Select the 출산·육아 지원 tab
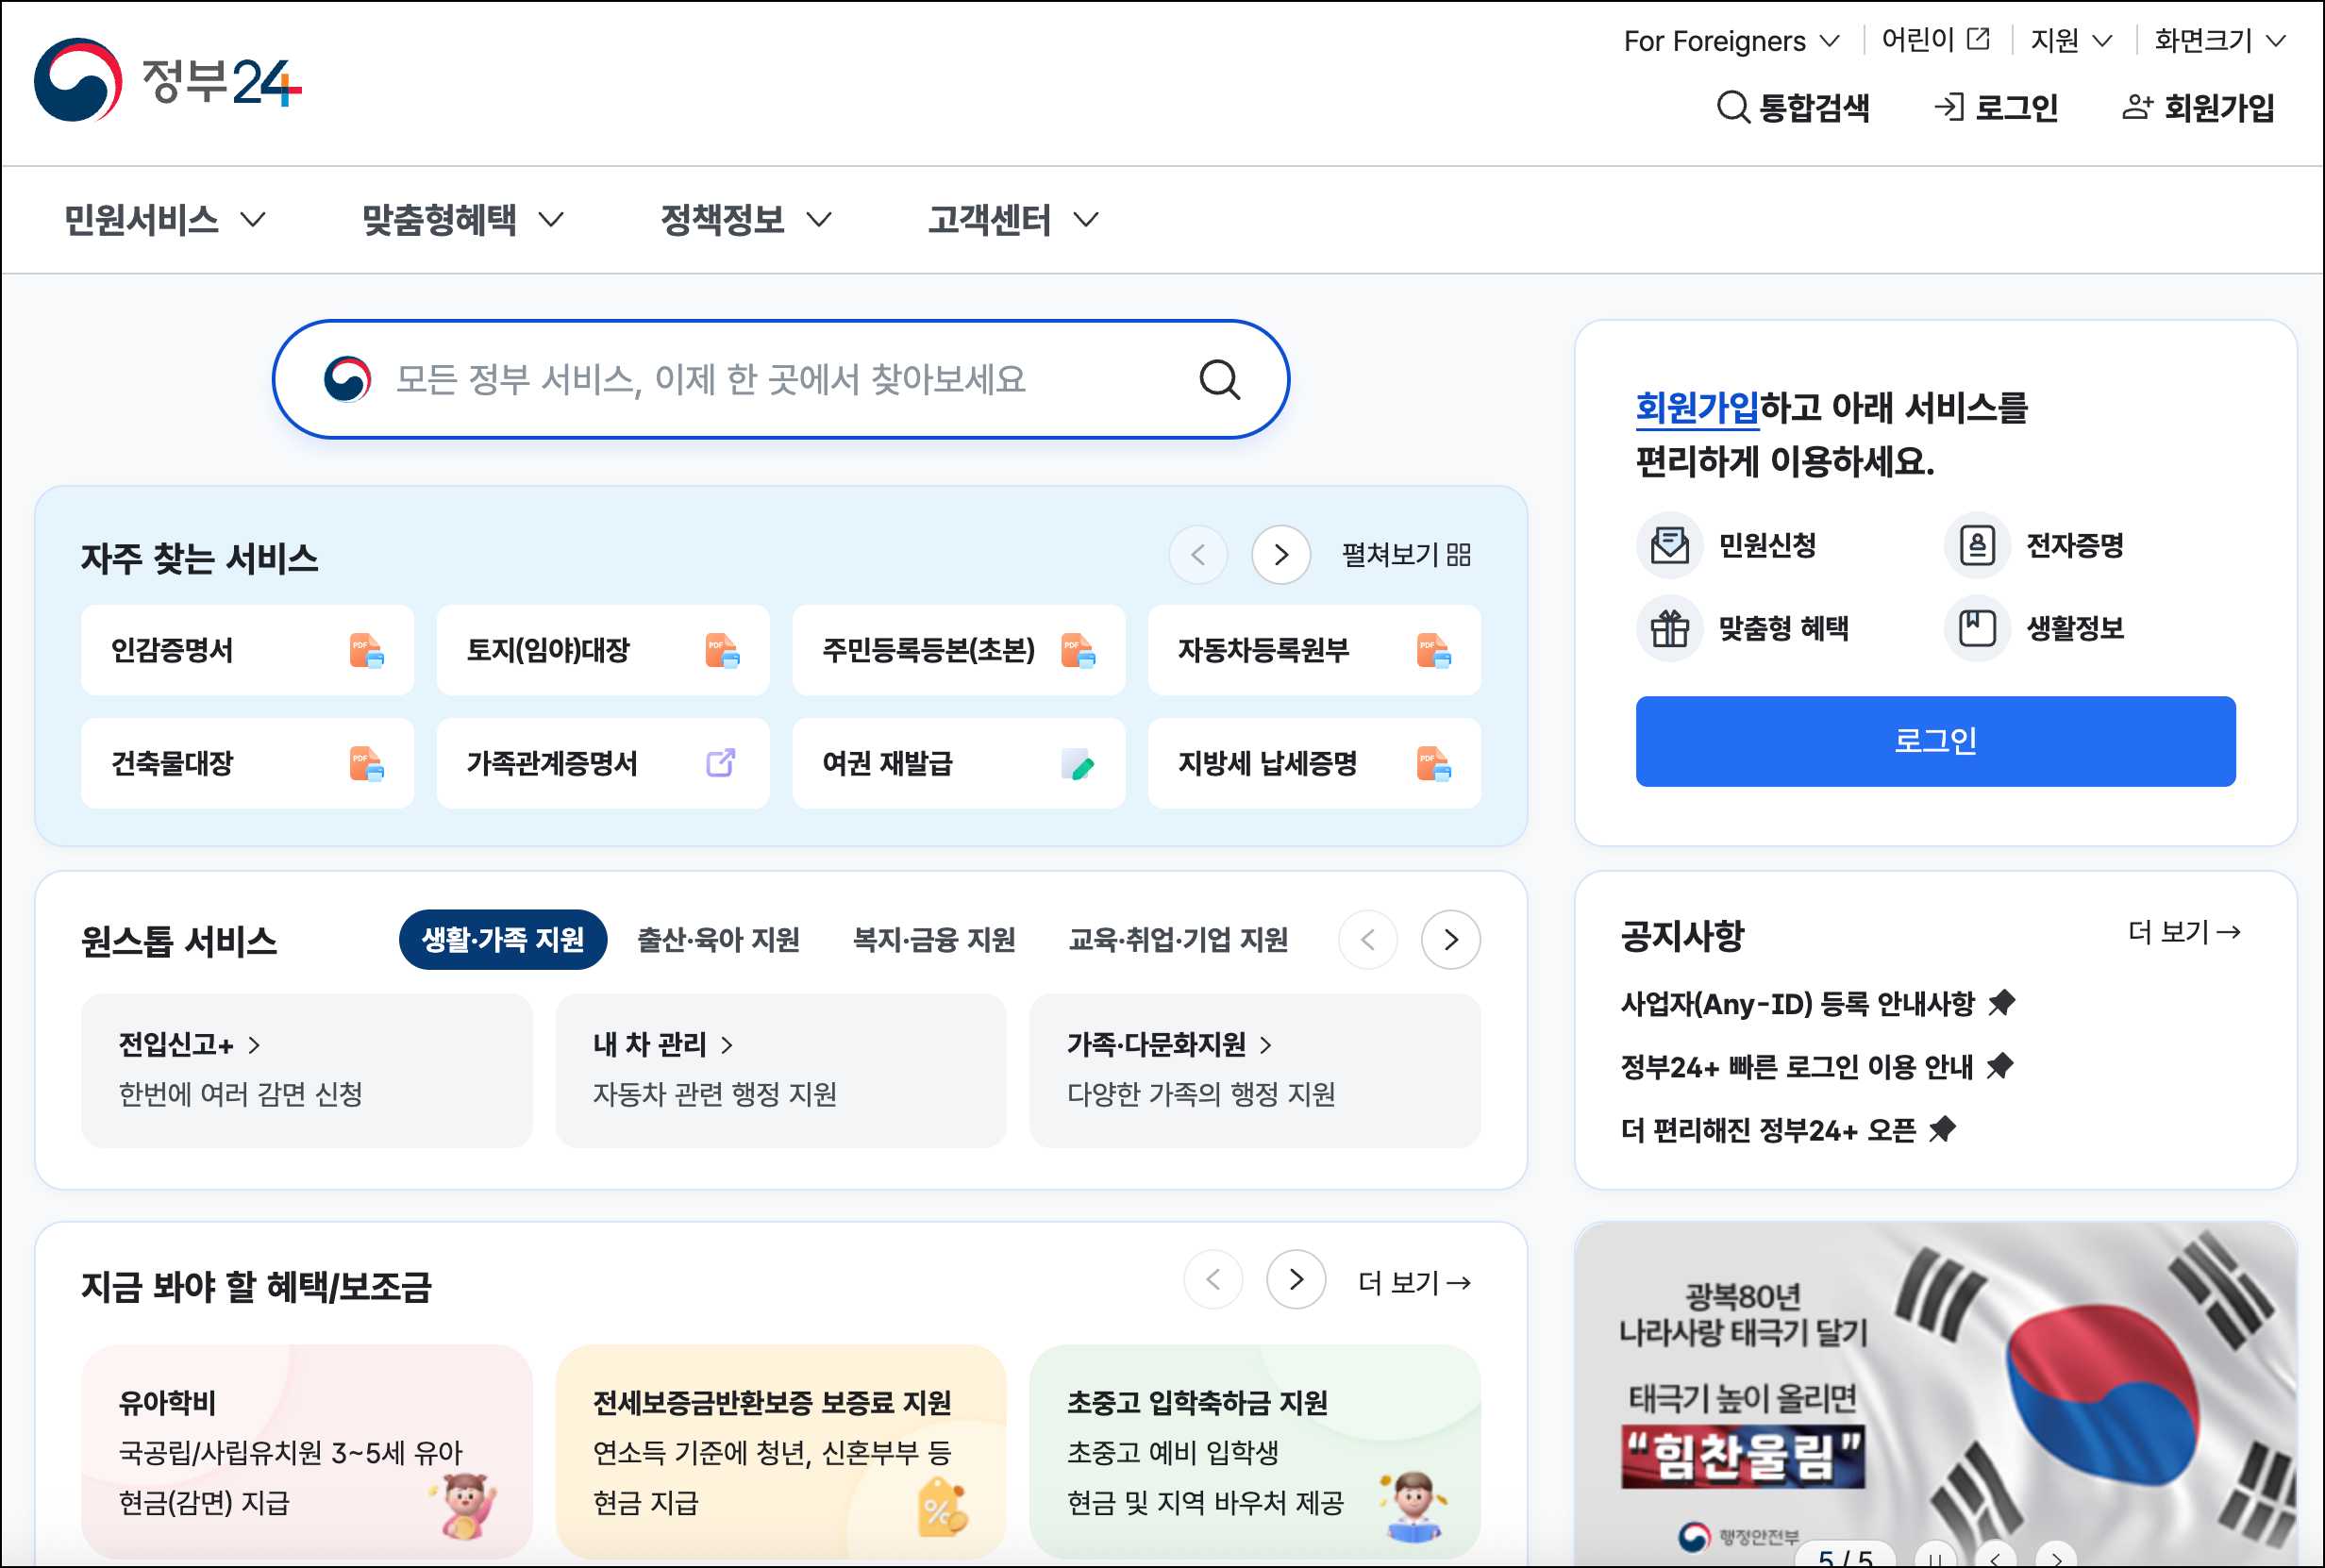 718,940
